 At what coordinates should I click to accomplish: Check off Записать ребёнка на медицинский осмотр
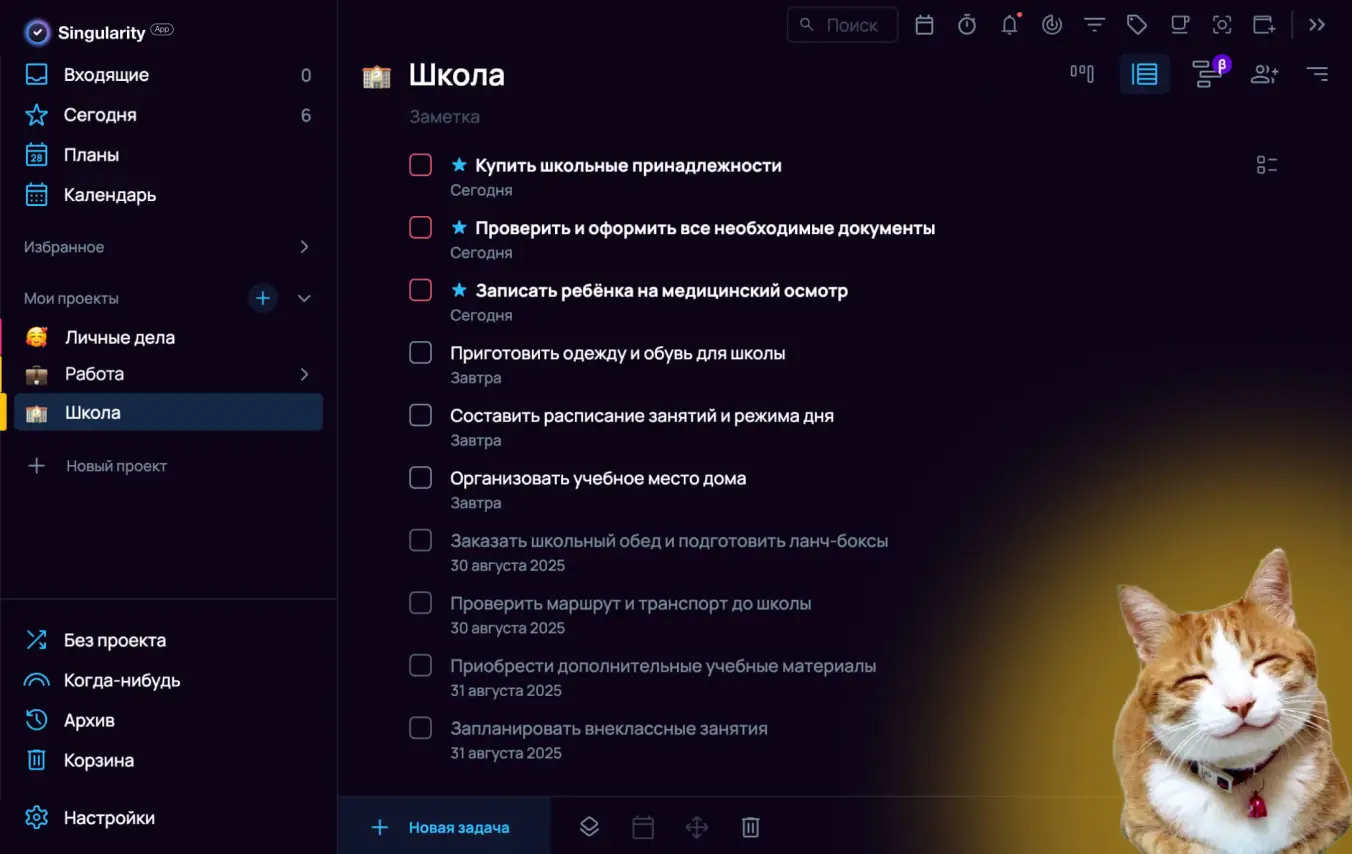pyautogui.click(x=421, y=290)
